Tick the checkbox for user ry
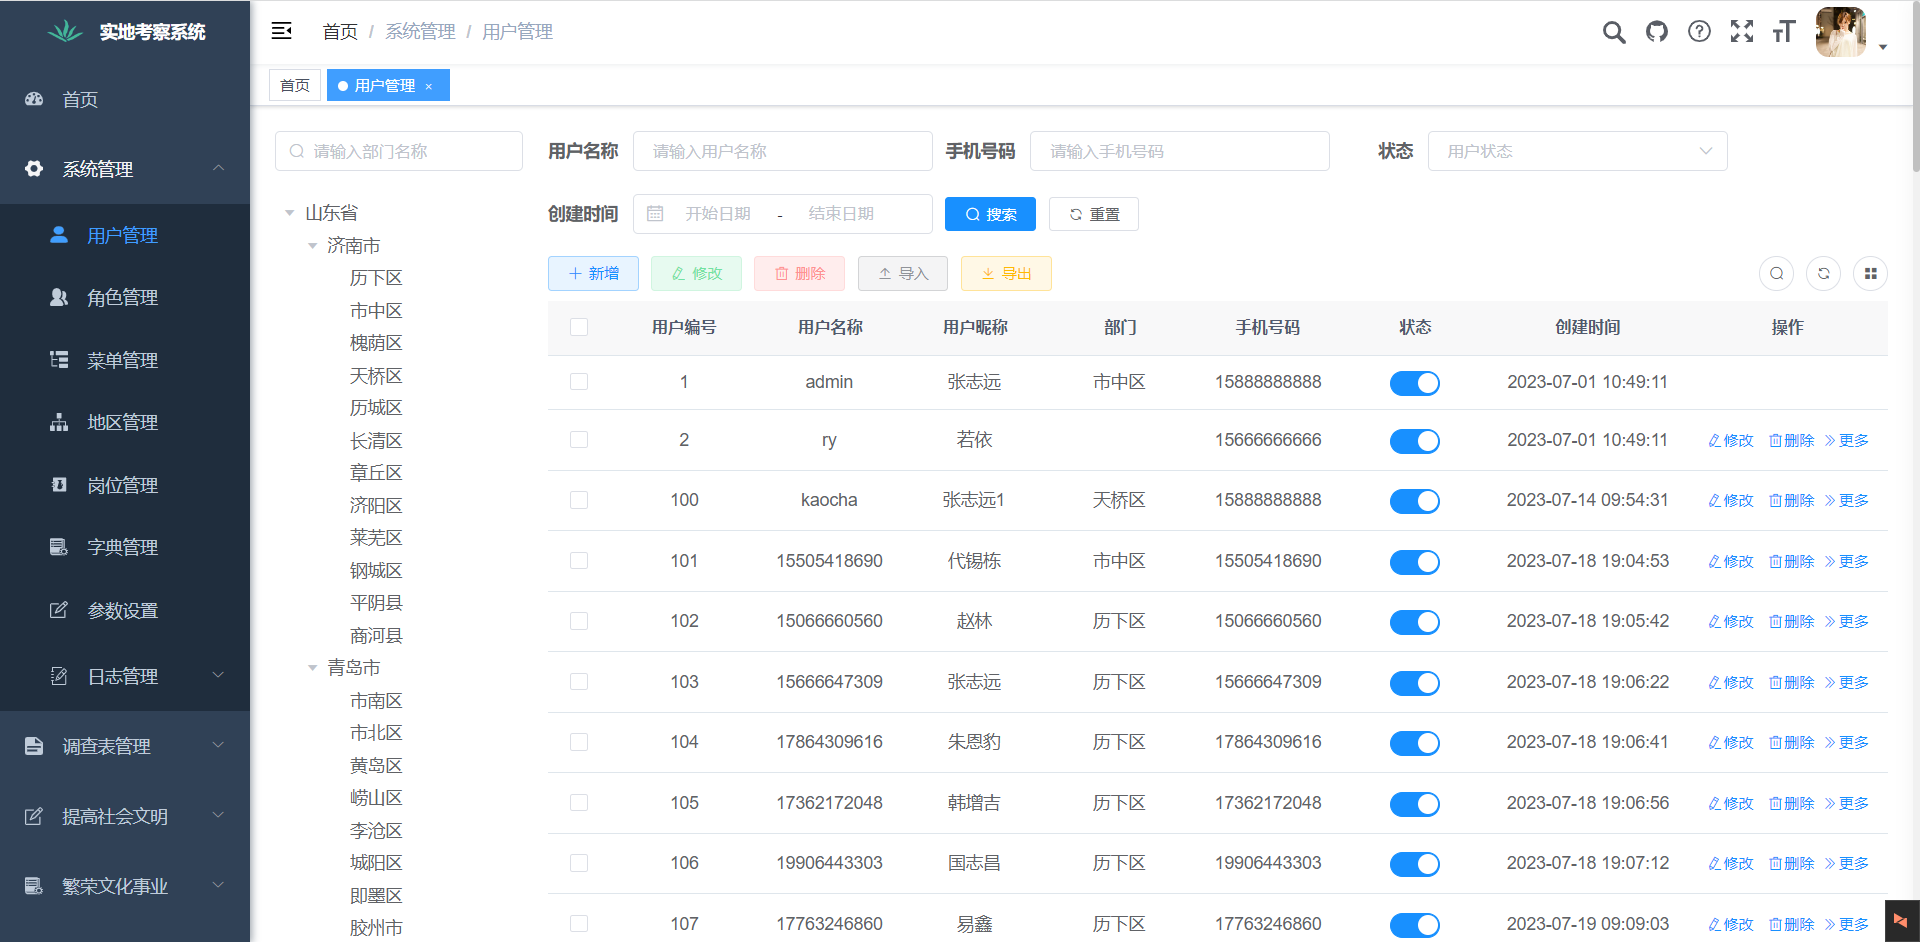Screen dimensions: 1920x942 [x=579, y=440]
